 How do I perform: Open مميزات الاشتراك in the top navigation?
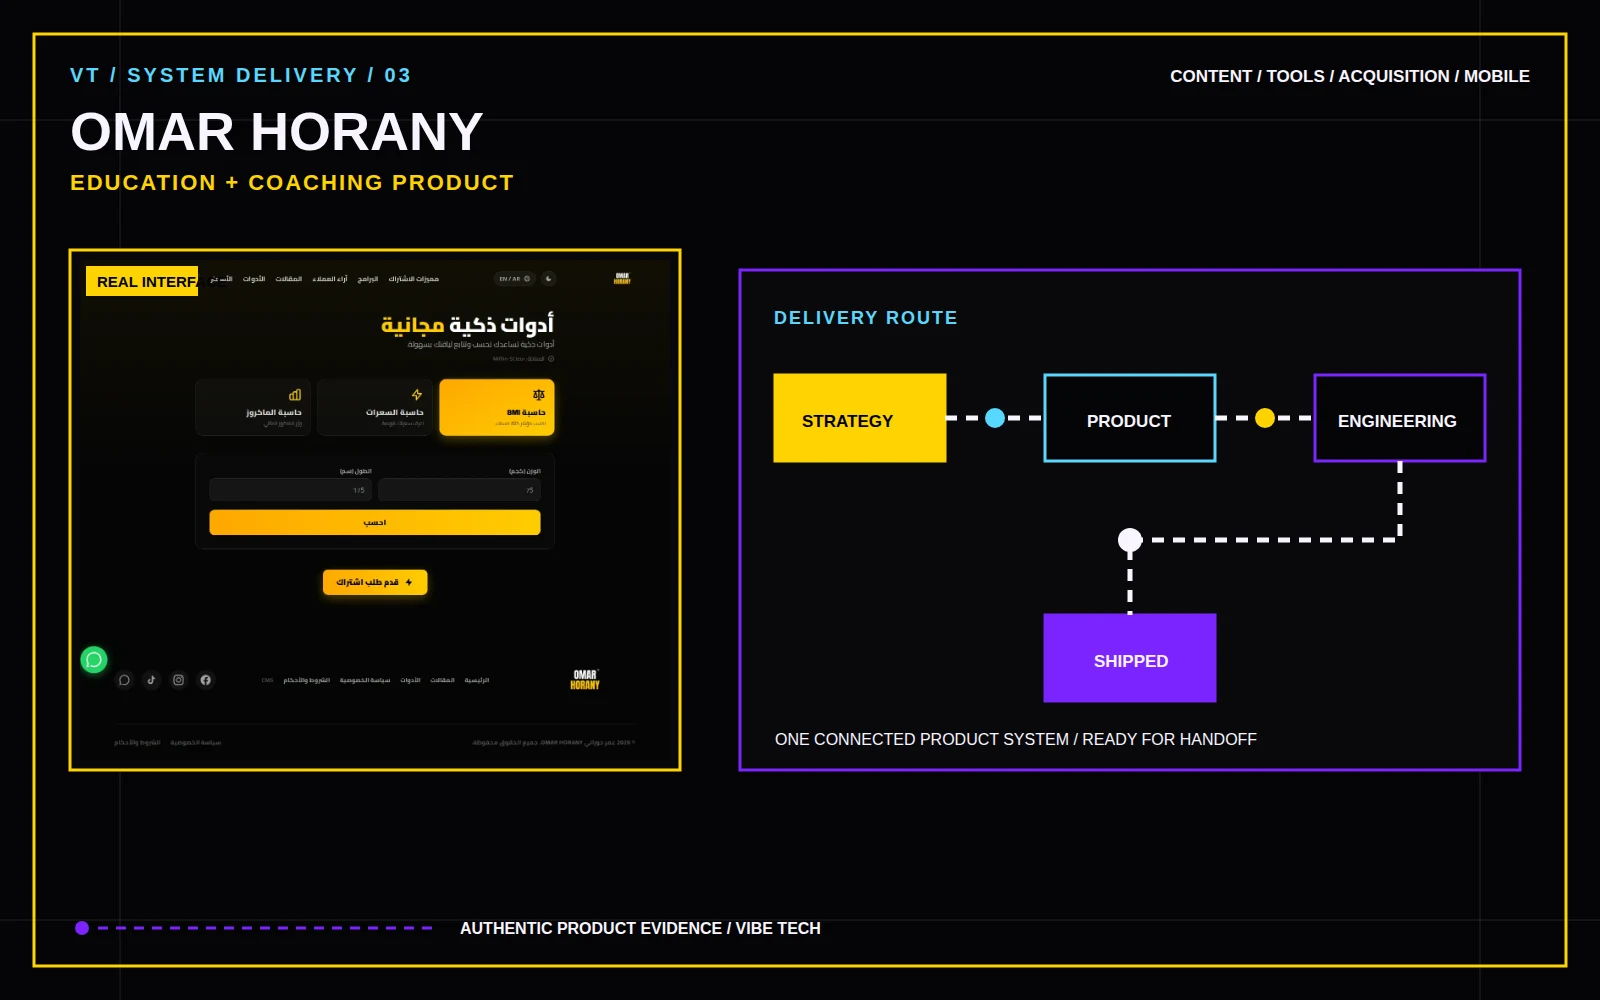click(414, 279)
